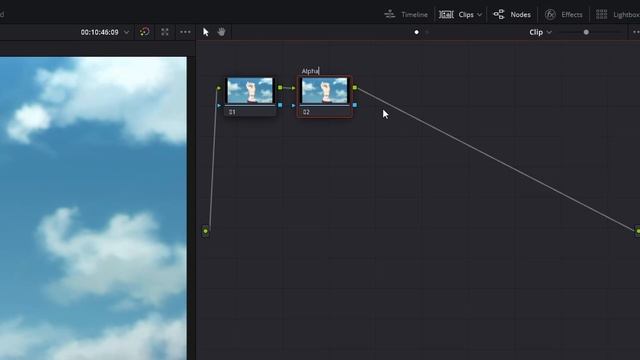Click node 01 key input triangle
The height and width of the screenshot is (360, 640).
pyautogui.click(x=219, y=106)
